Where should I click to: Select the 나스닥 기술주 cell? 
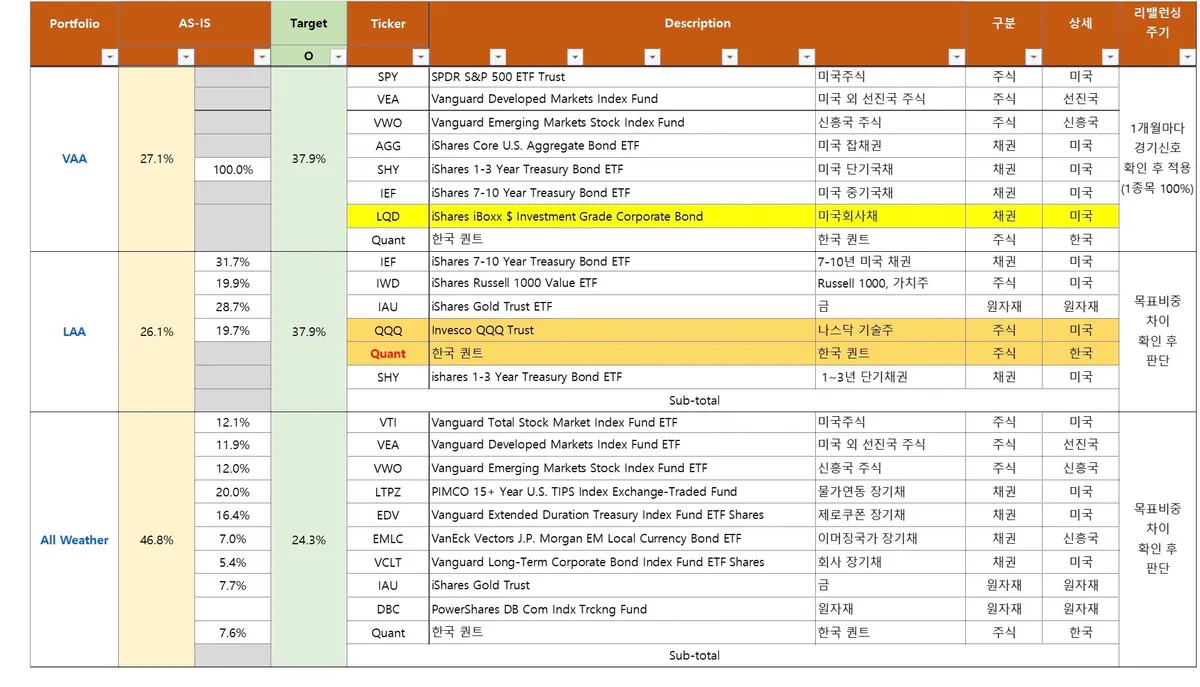[890, 330]
